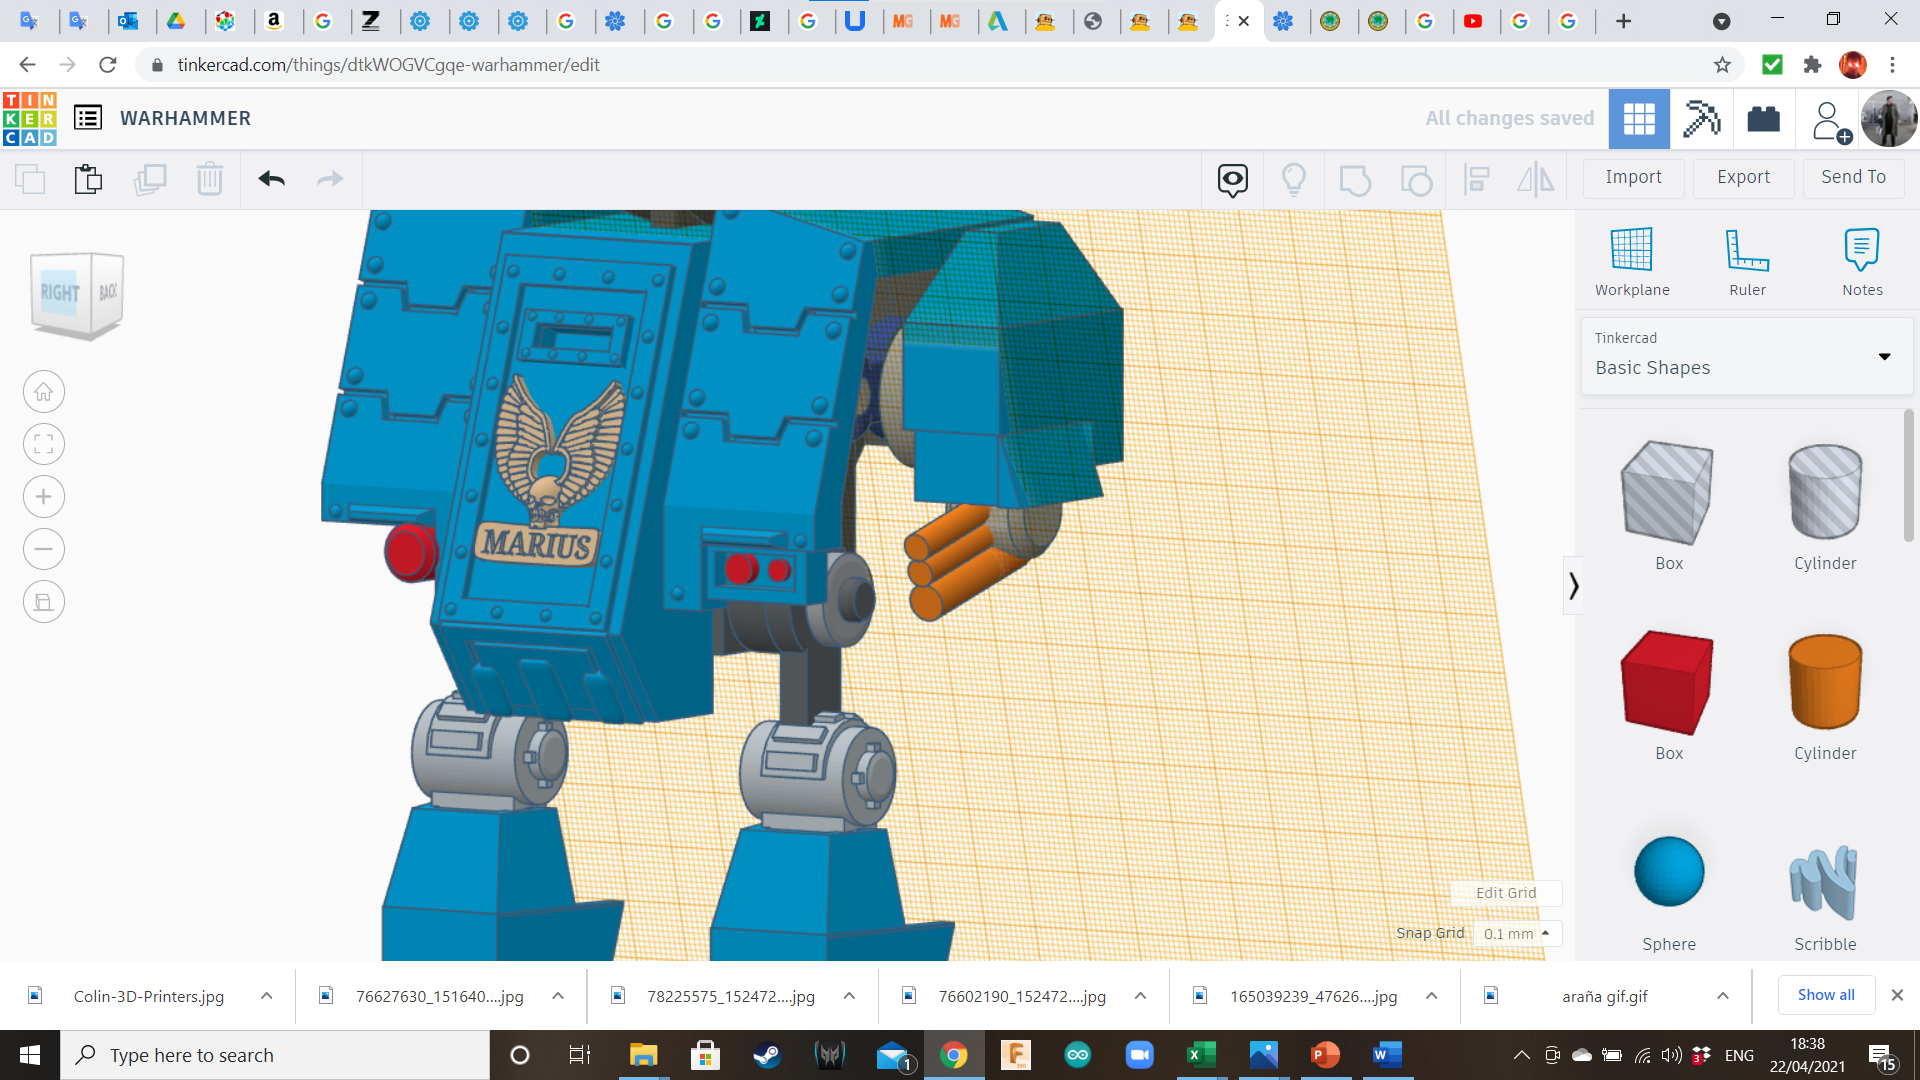Click the Zoom in plus icon
This screenshot has height=1080, width=1920.
tap(44, 497)
